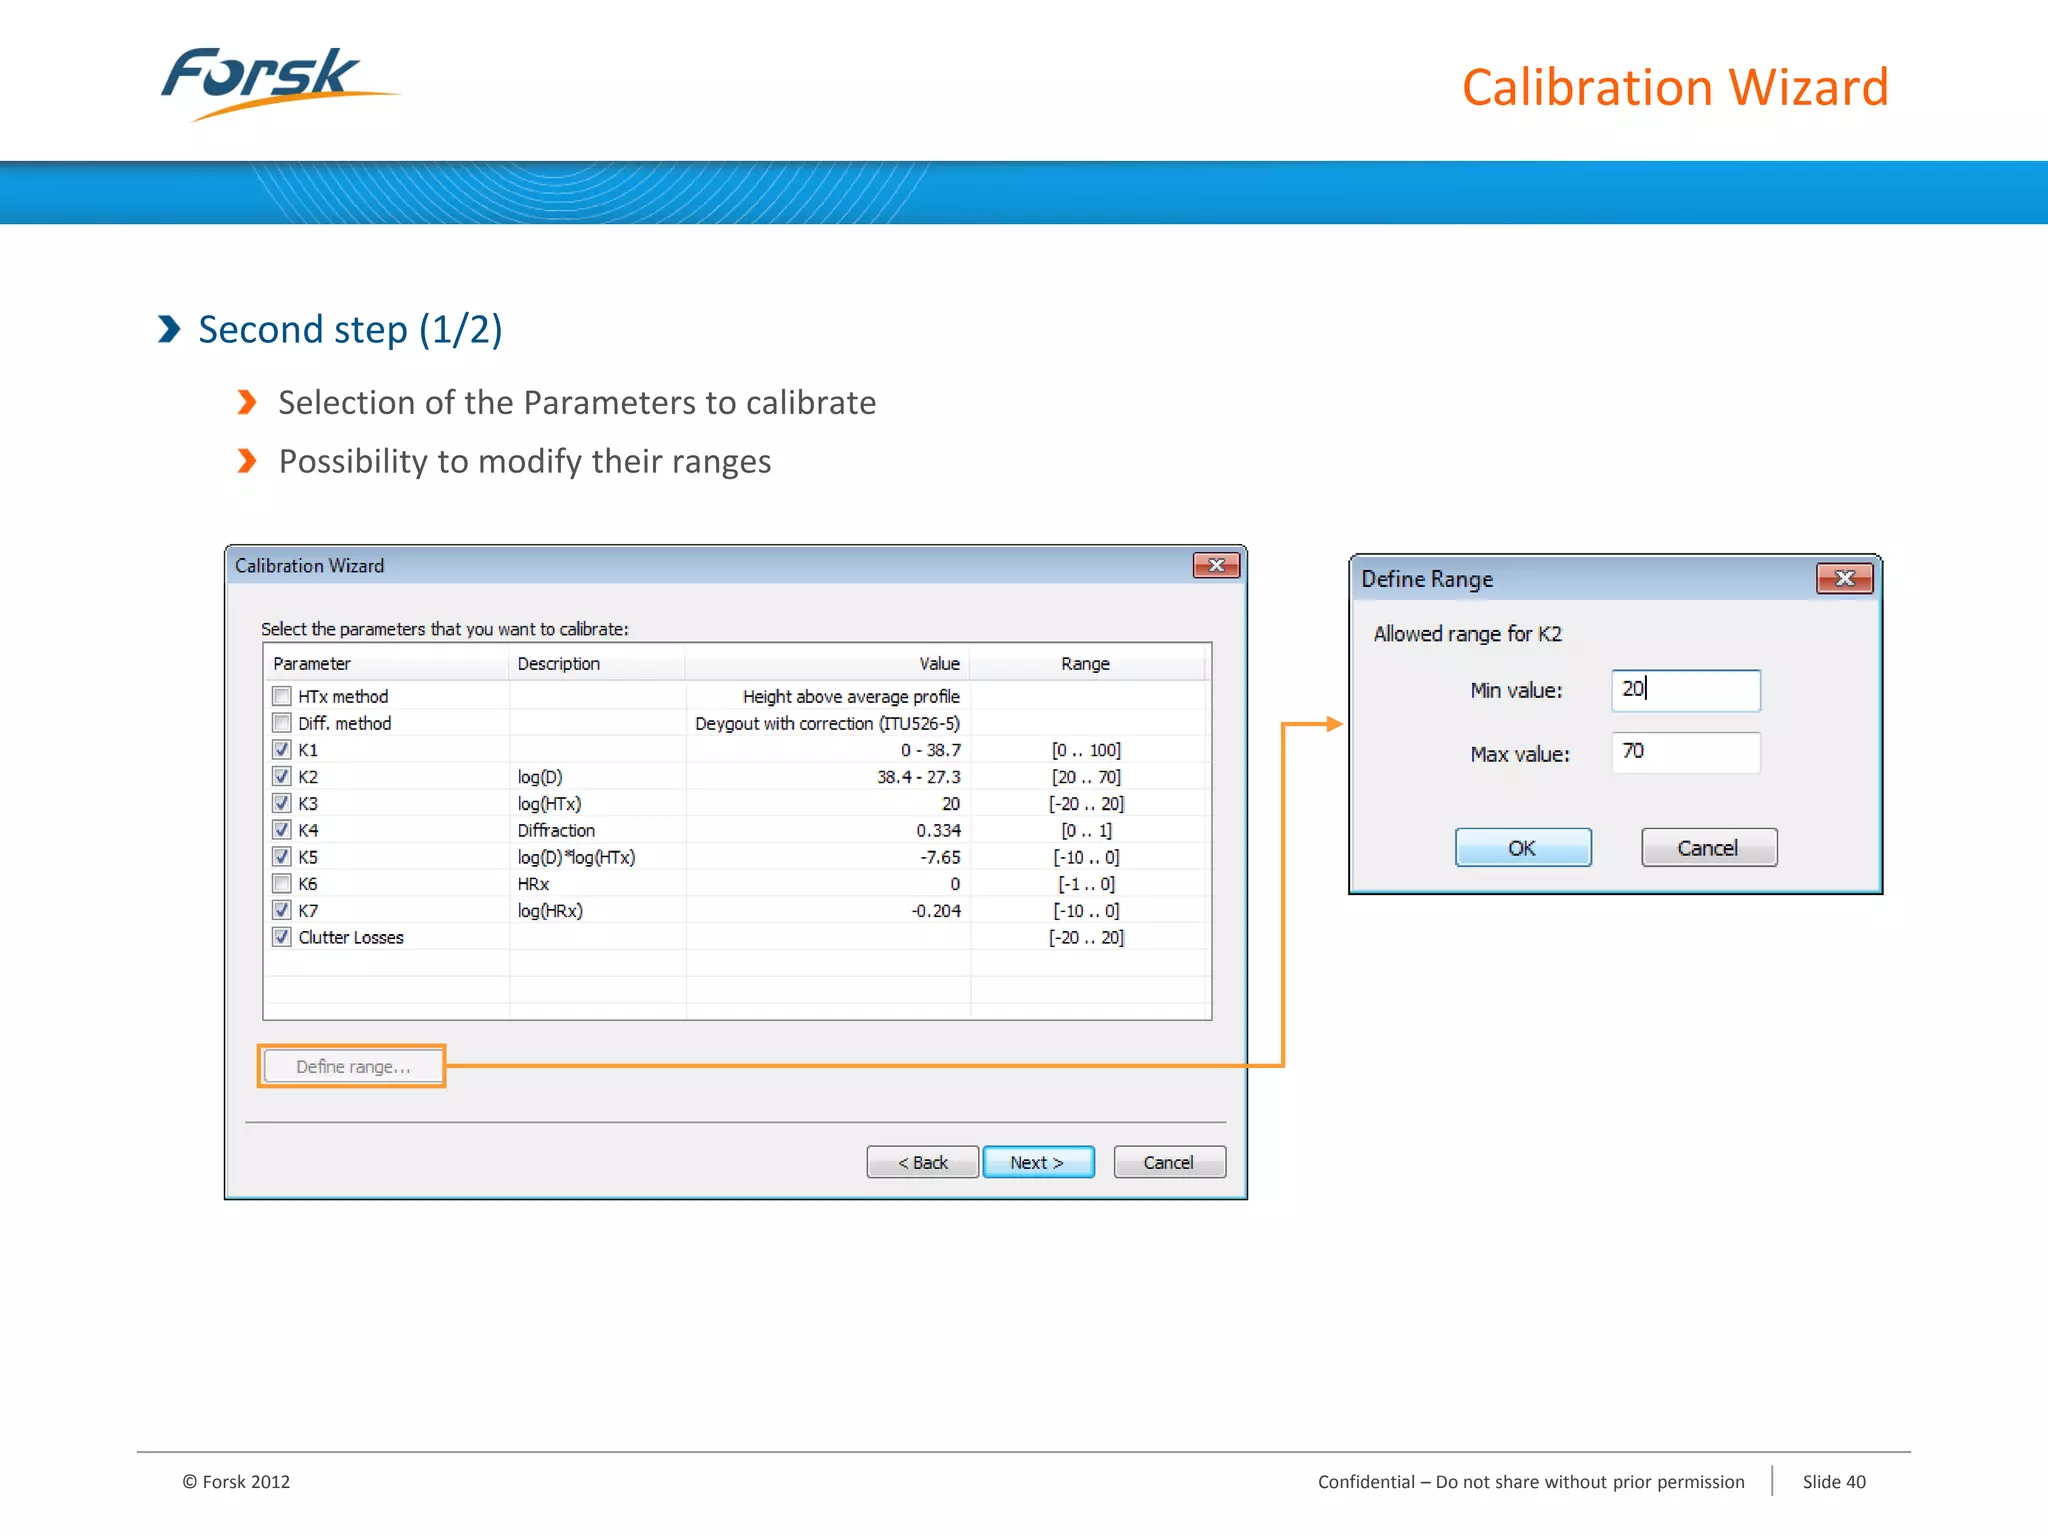
Task: Sort by the Value column header
Action: [828, 663]
